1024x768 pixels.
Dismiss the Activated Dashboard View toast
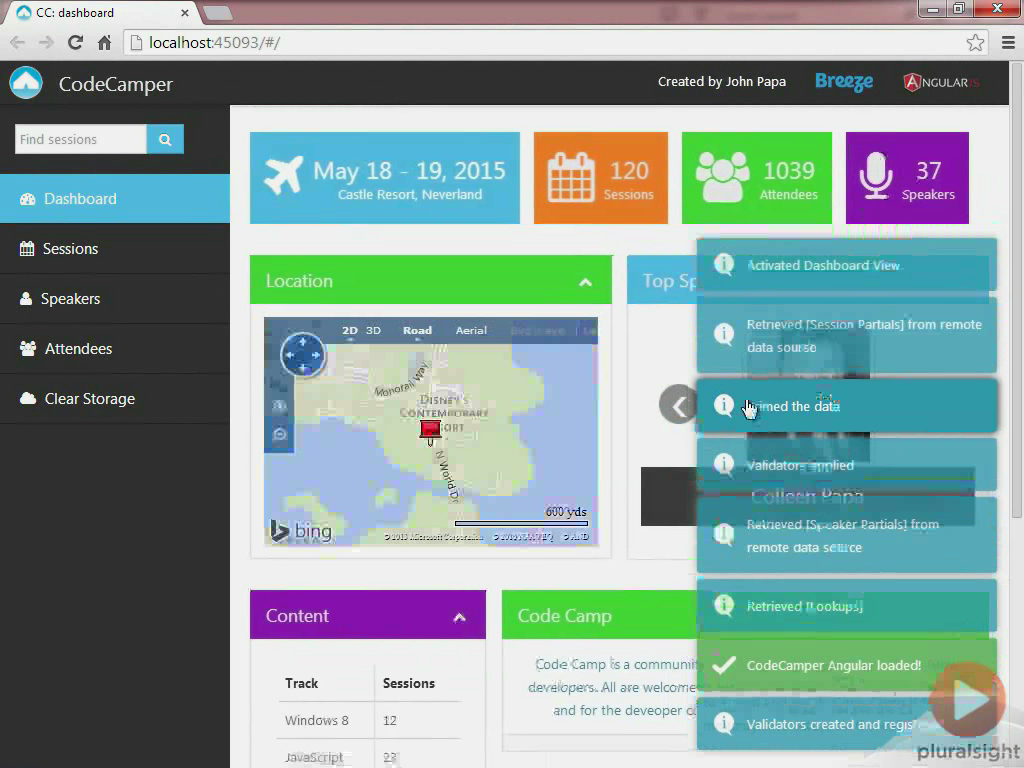click(x=846, y=265)
